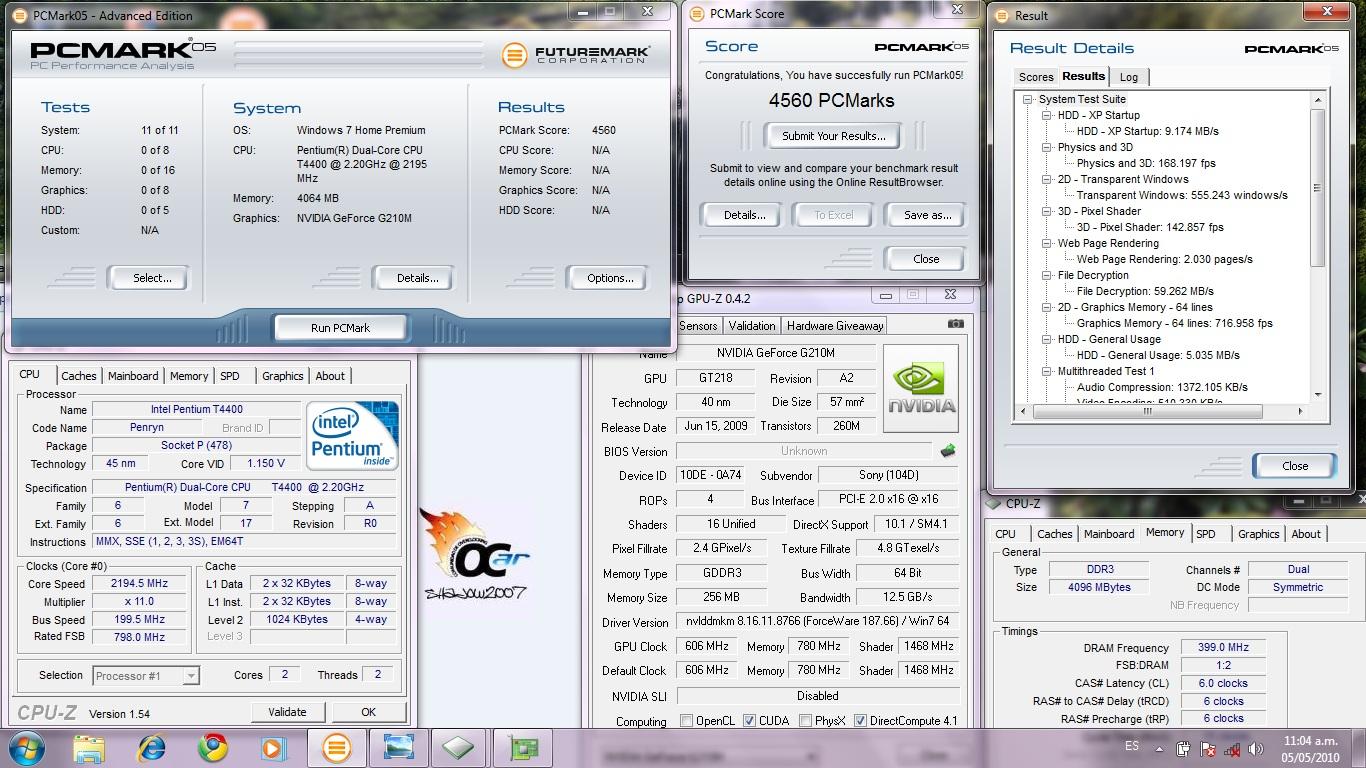Click OK button in CPU-Z
Screen dimensions: 1366x768
(368, 712)
